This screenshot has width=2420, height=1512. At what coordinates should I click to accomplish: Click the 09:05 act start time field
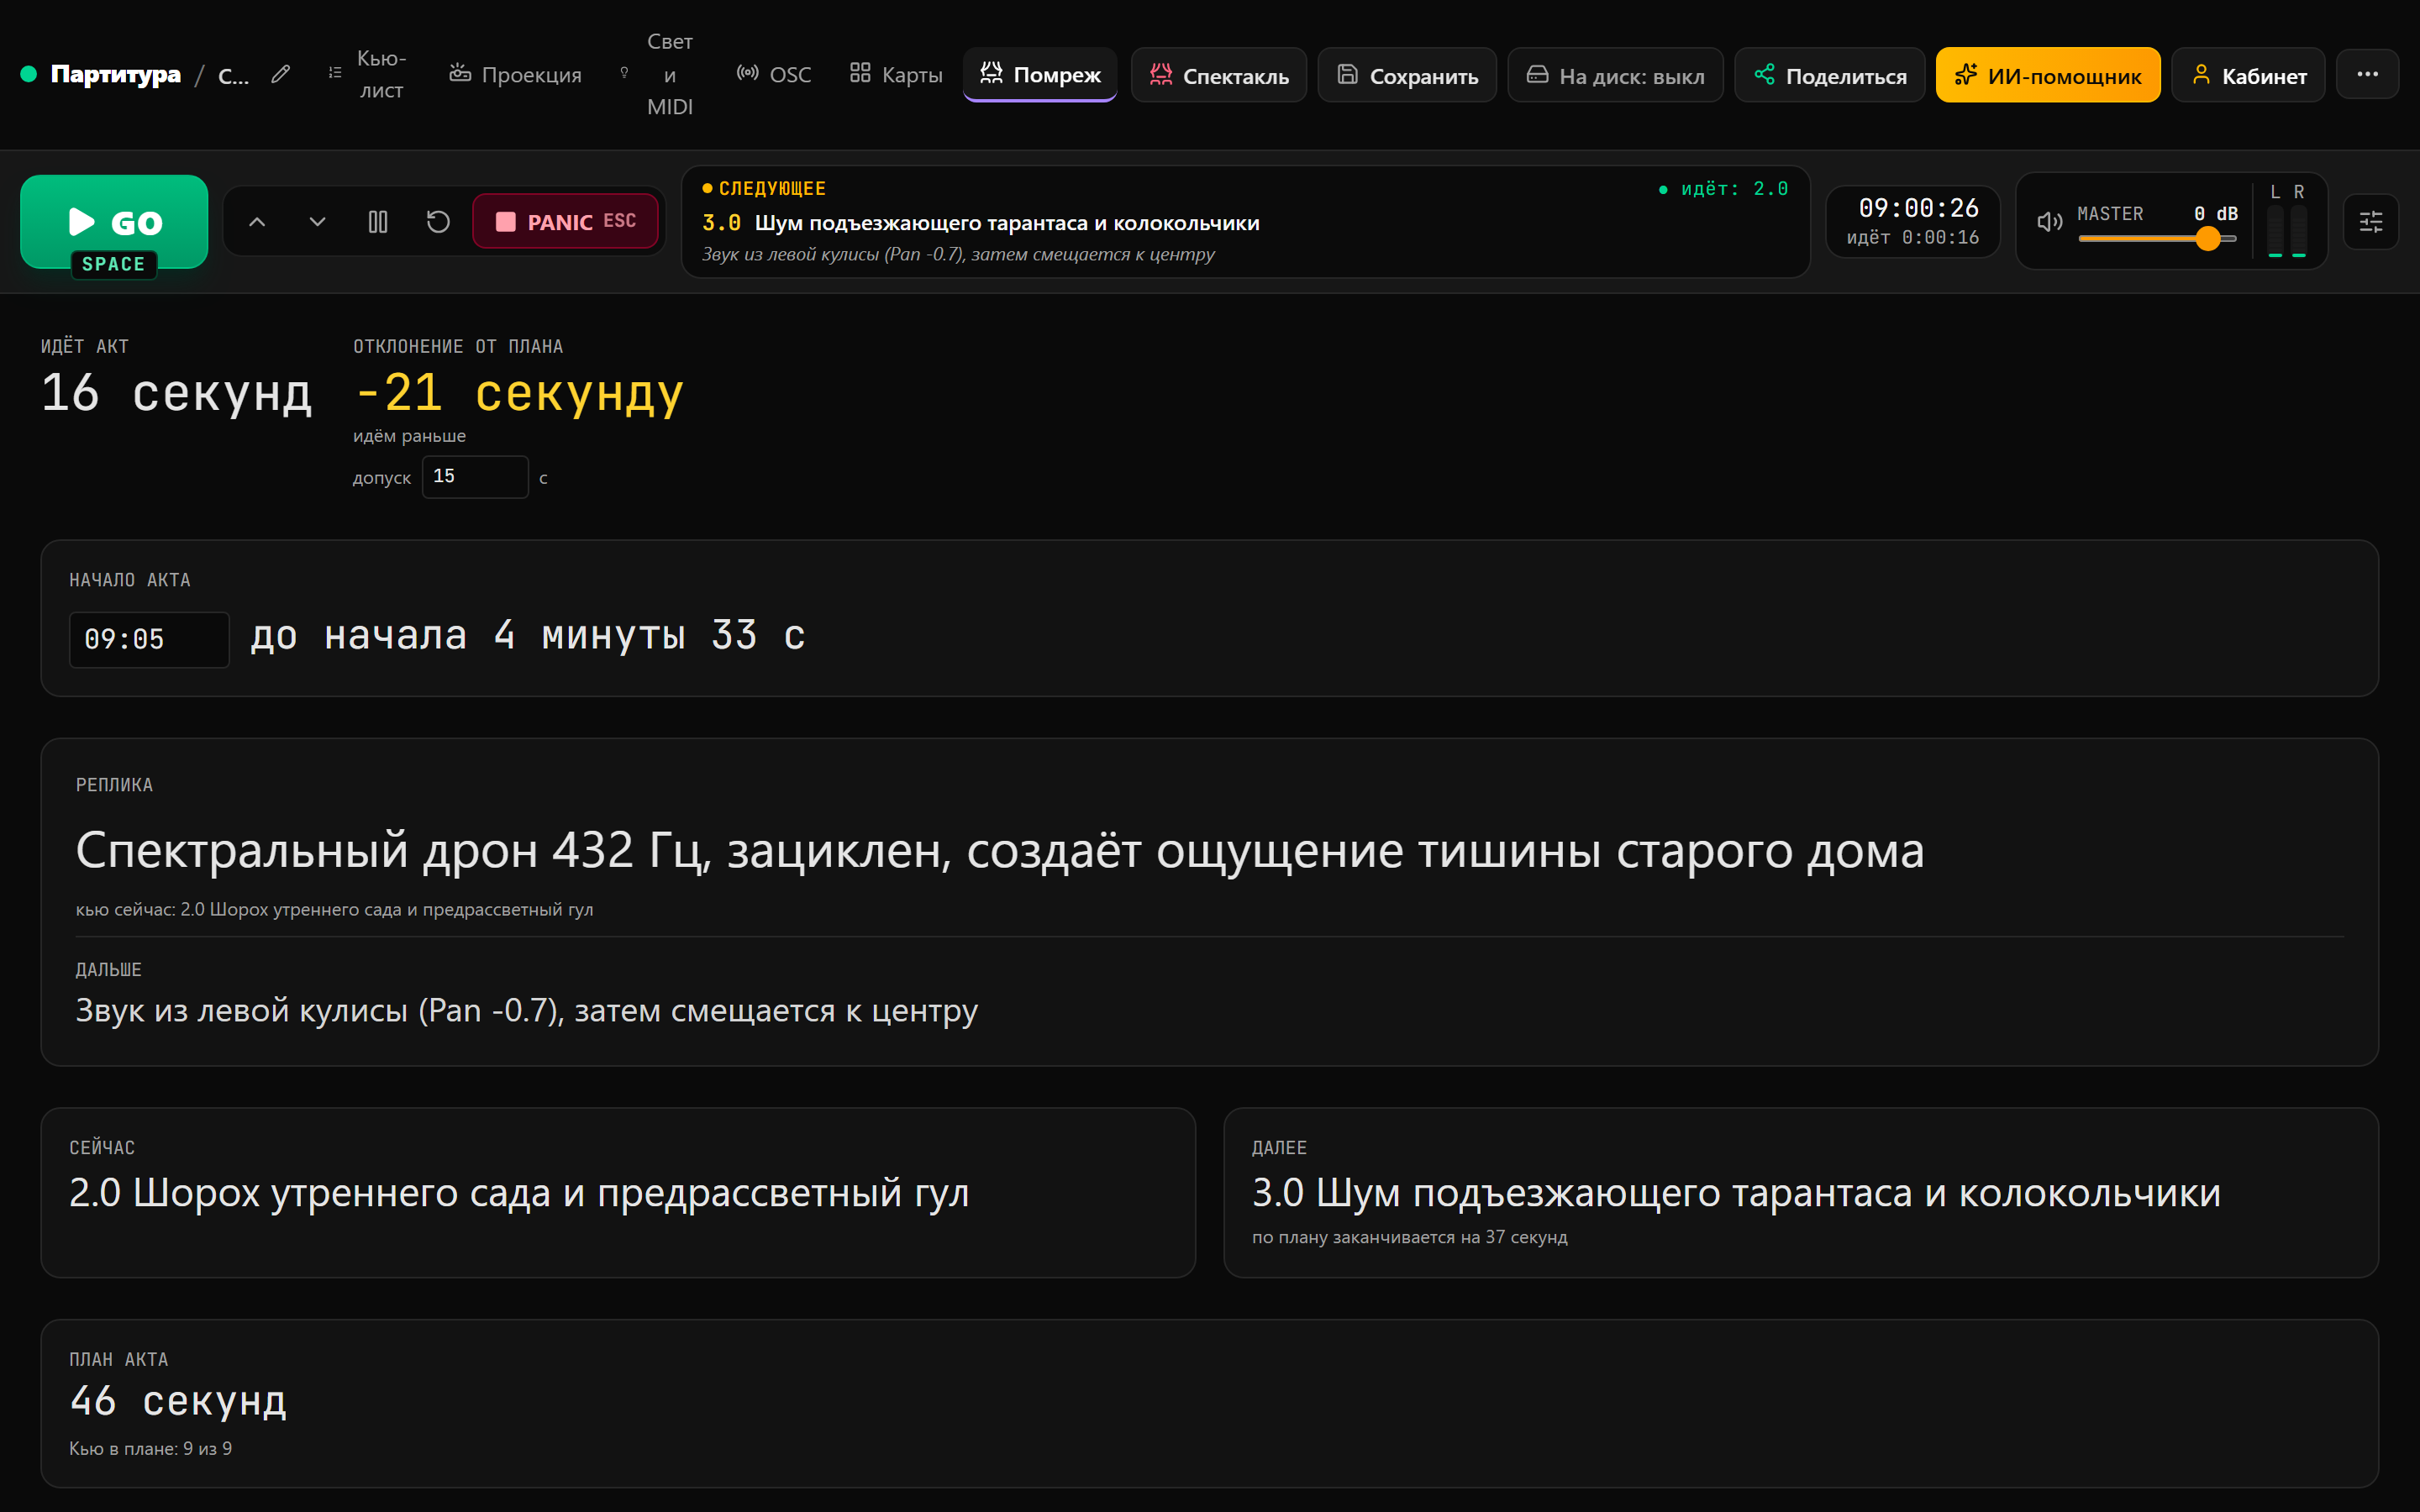click(149, 639)
